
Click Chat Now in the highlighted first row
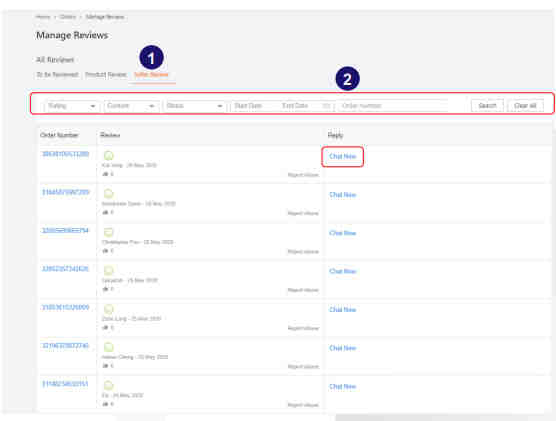(x=343, y=156)
